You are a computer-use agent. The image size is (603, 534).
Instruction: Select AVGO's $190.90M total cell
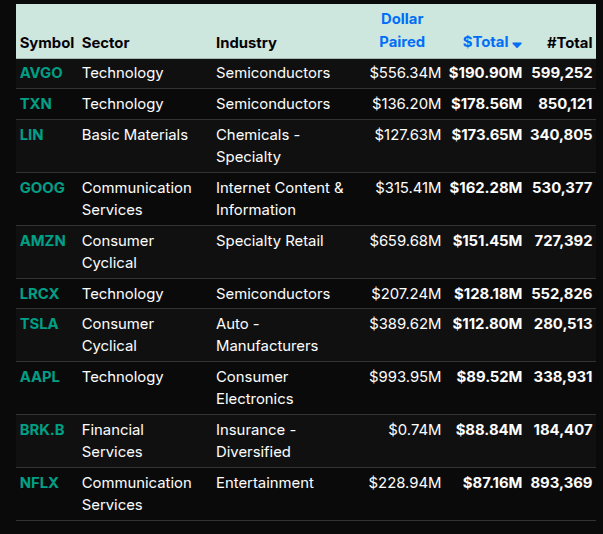click(485, 73)
